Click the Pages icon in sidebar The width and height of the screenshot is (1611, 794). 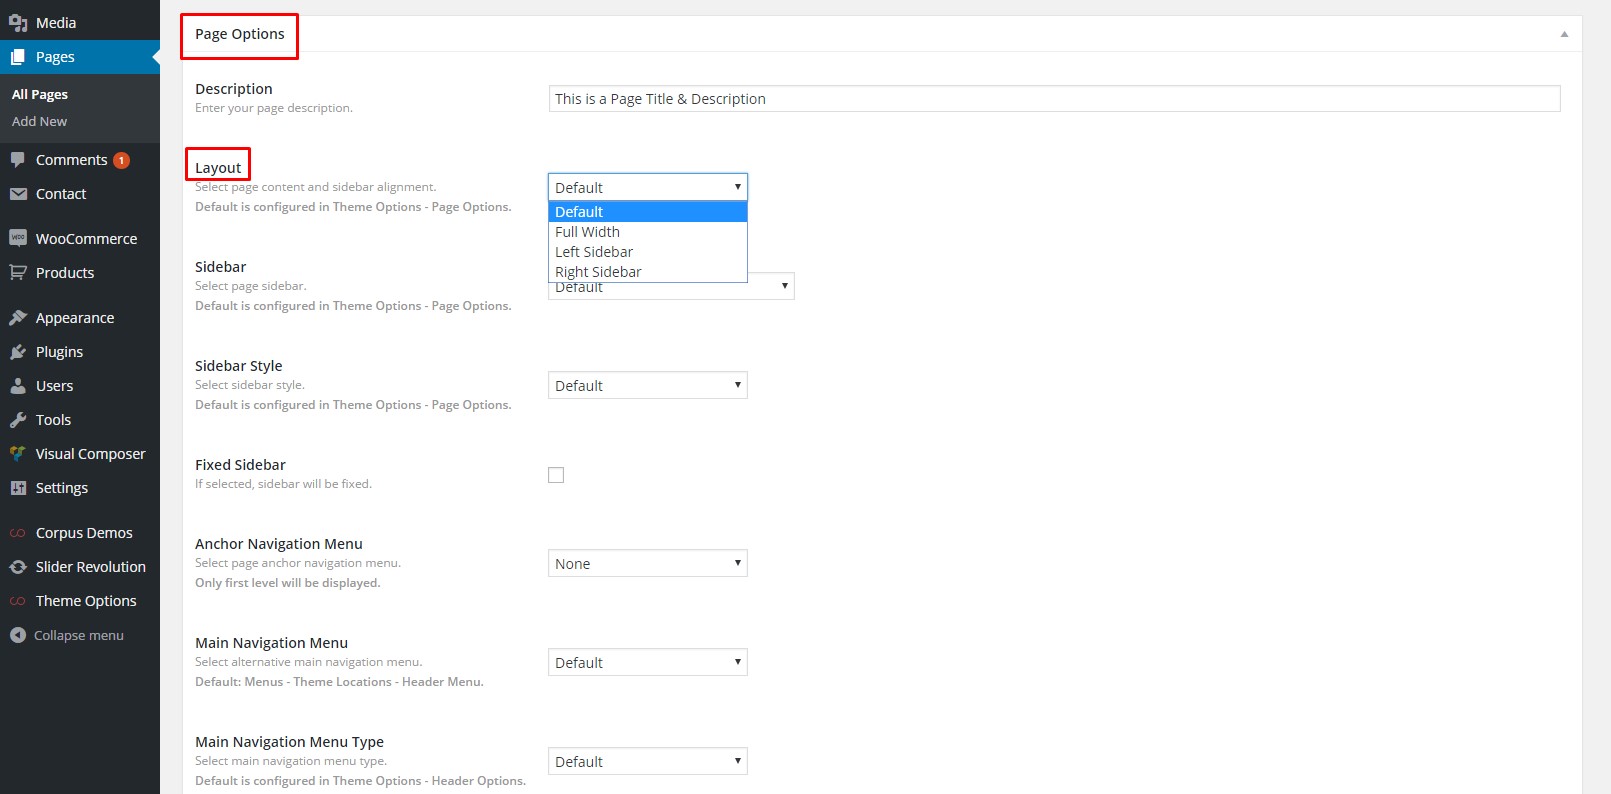(x=18, y=57)
